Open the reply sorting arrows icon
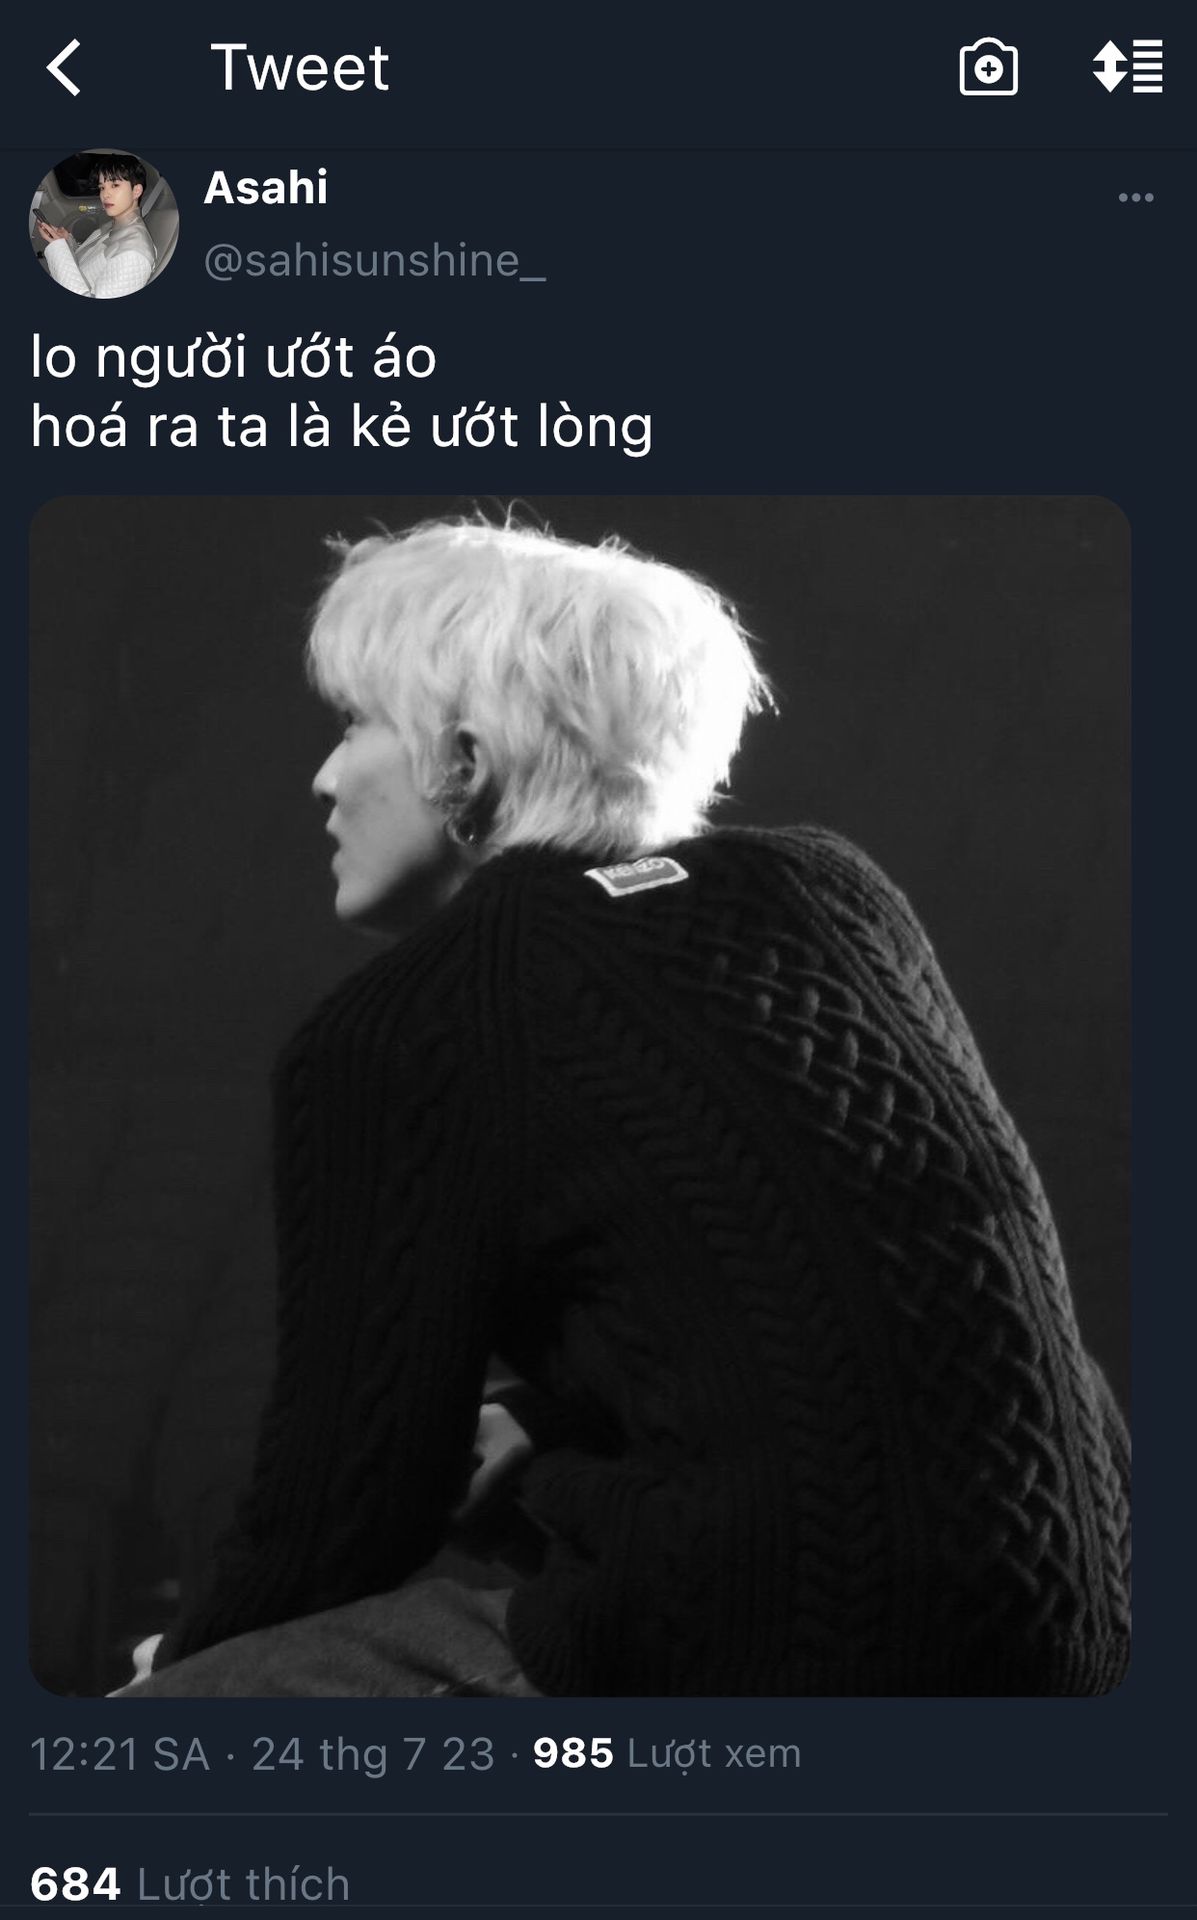The width and height of the screenshot is (1197, 1920). tap(1127, 67)
